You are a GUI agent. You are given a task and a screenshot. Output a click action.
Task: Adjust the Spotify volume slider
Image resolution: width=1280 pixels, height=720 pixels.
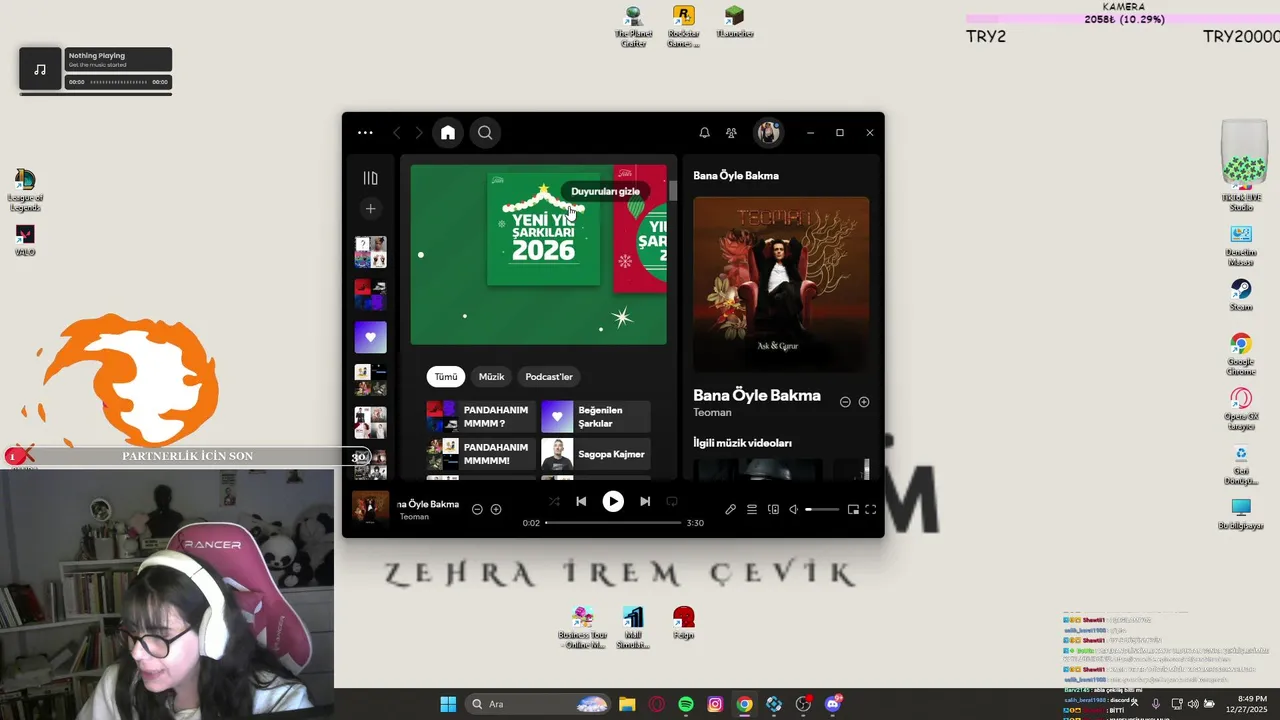[x=822, y=510]
